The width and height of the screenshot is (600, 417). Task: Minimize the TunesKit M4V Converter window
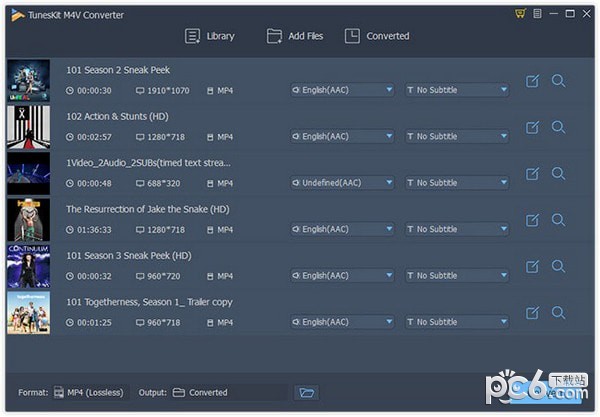pos(553,14)
